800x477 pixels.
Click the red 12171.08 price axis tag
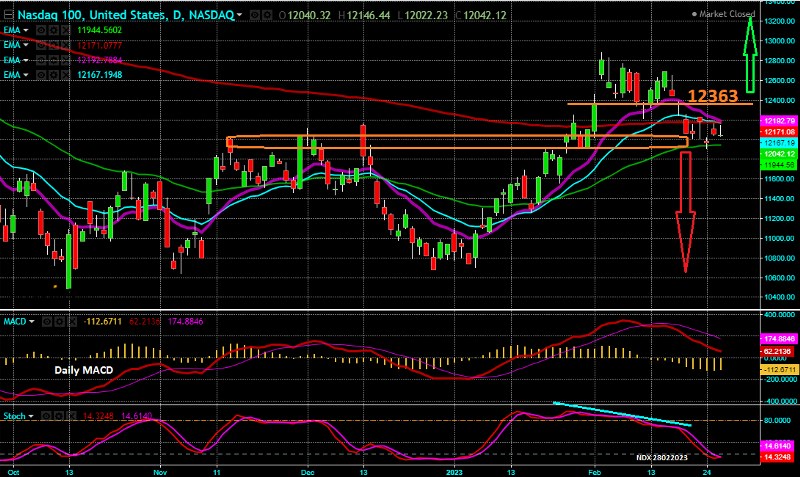pos(779,132)
